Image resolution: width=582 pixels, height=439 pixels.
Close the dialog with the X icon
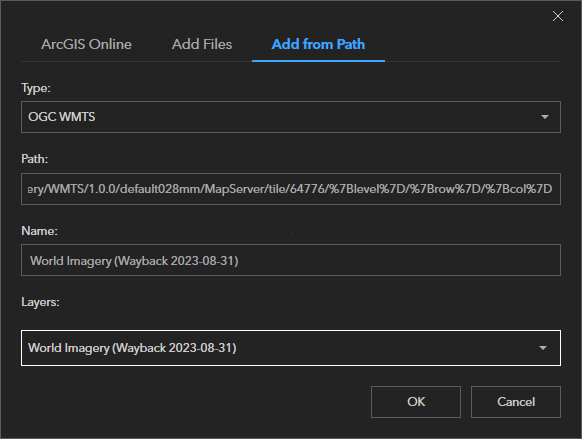(x=558, y=16)
